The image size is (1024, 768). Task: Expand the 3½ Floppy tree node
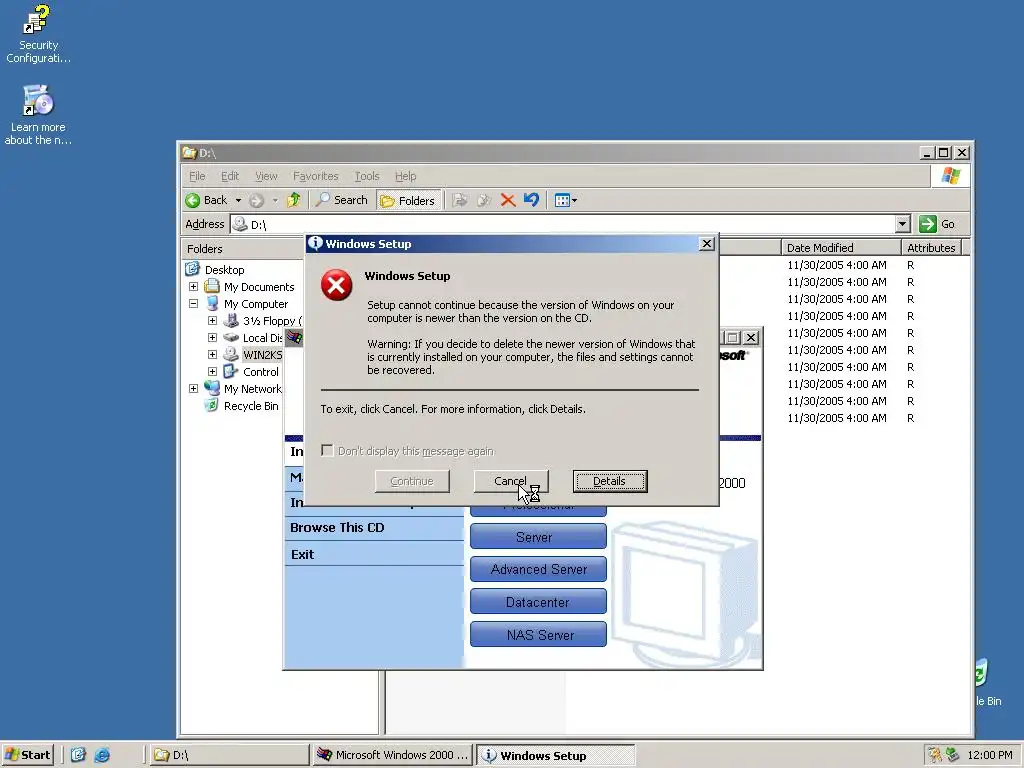212,321
